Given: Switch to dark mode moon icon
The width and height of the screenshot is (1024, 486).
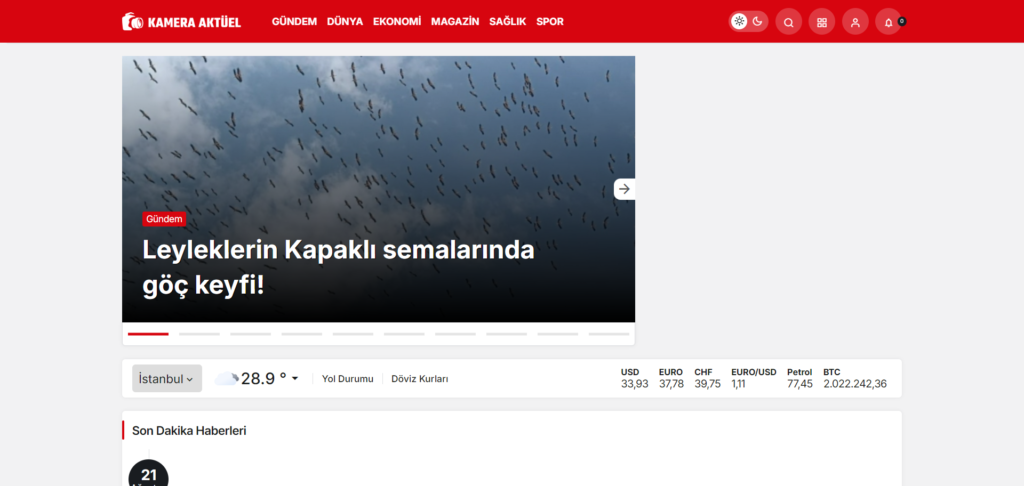Looking at the screenshot, I should point(758,21).
